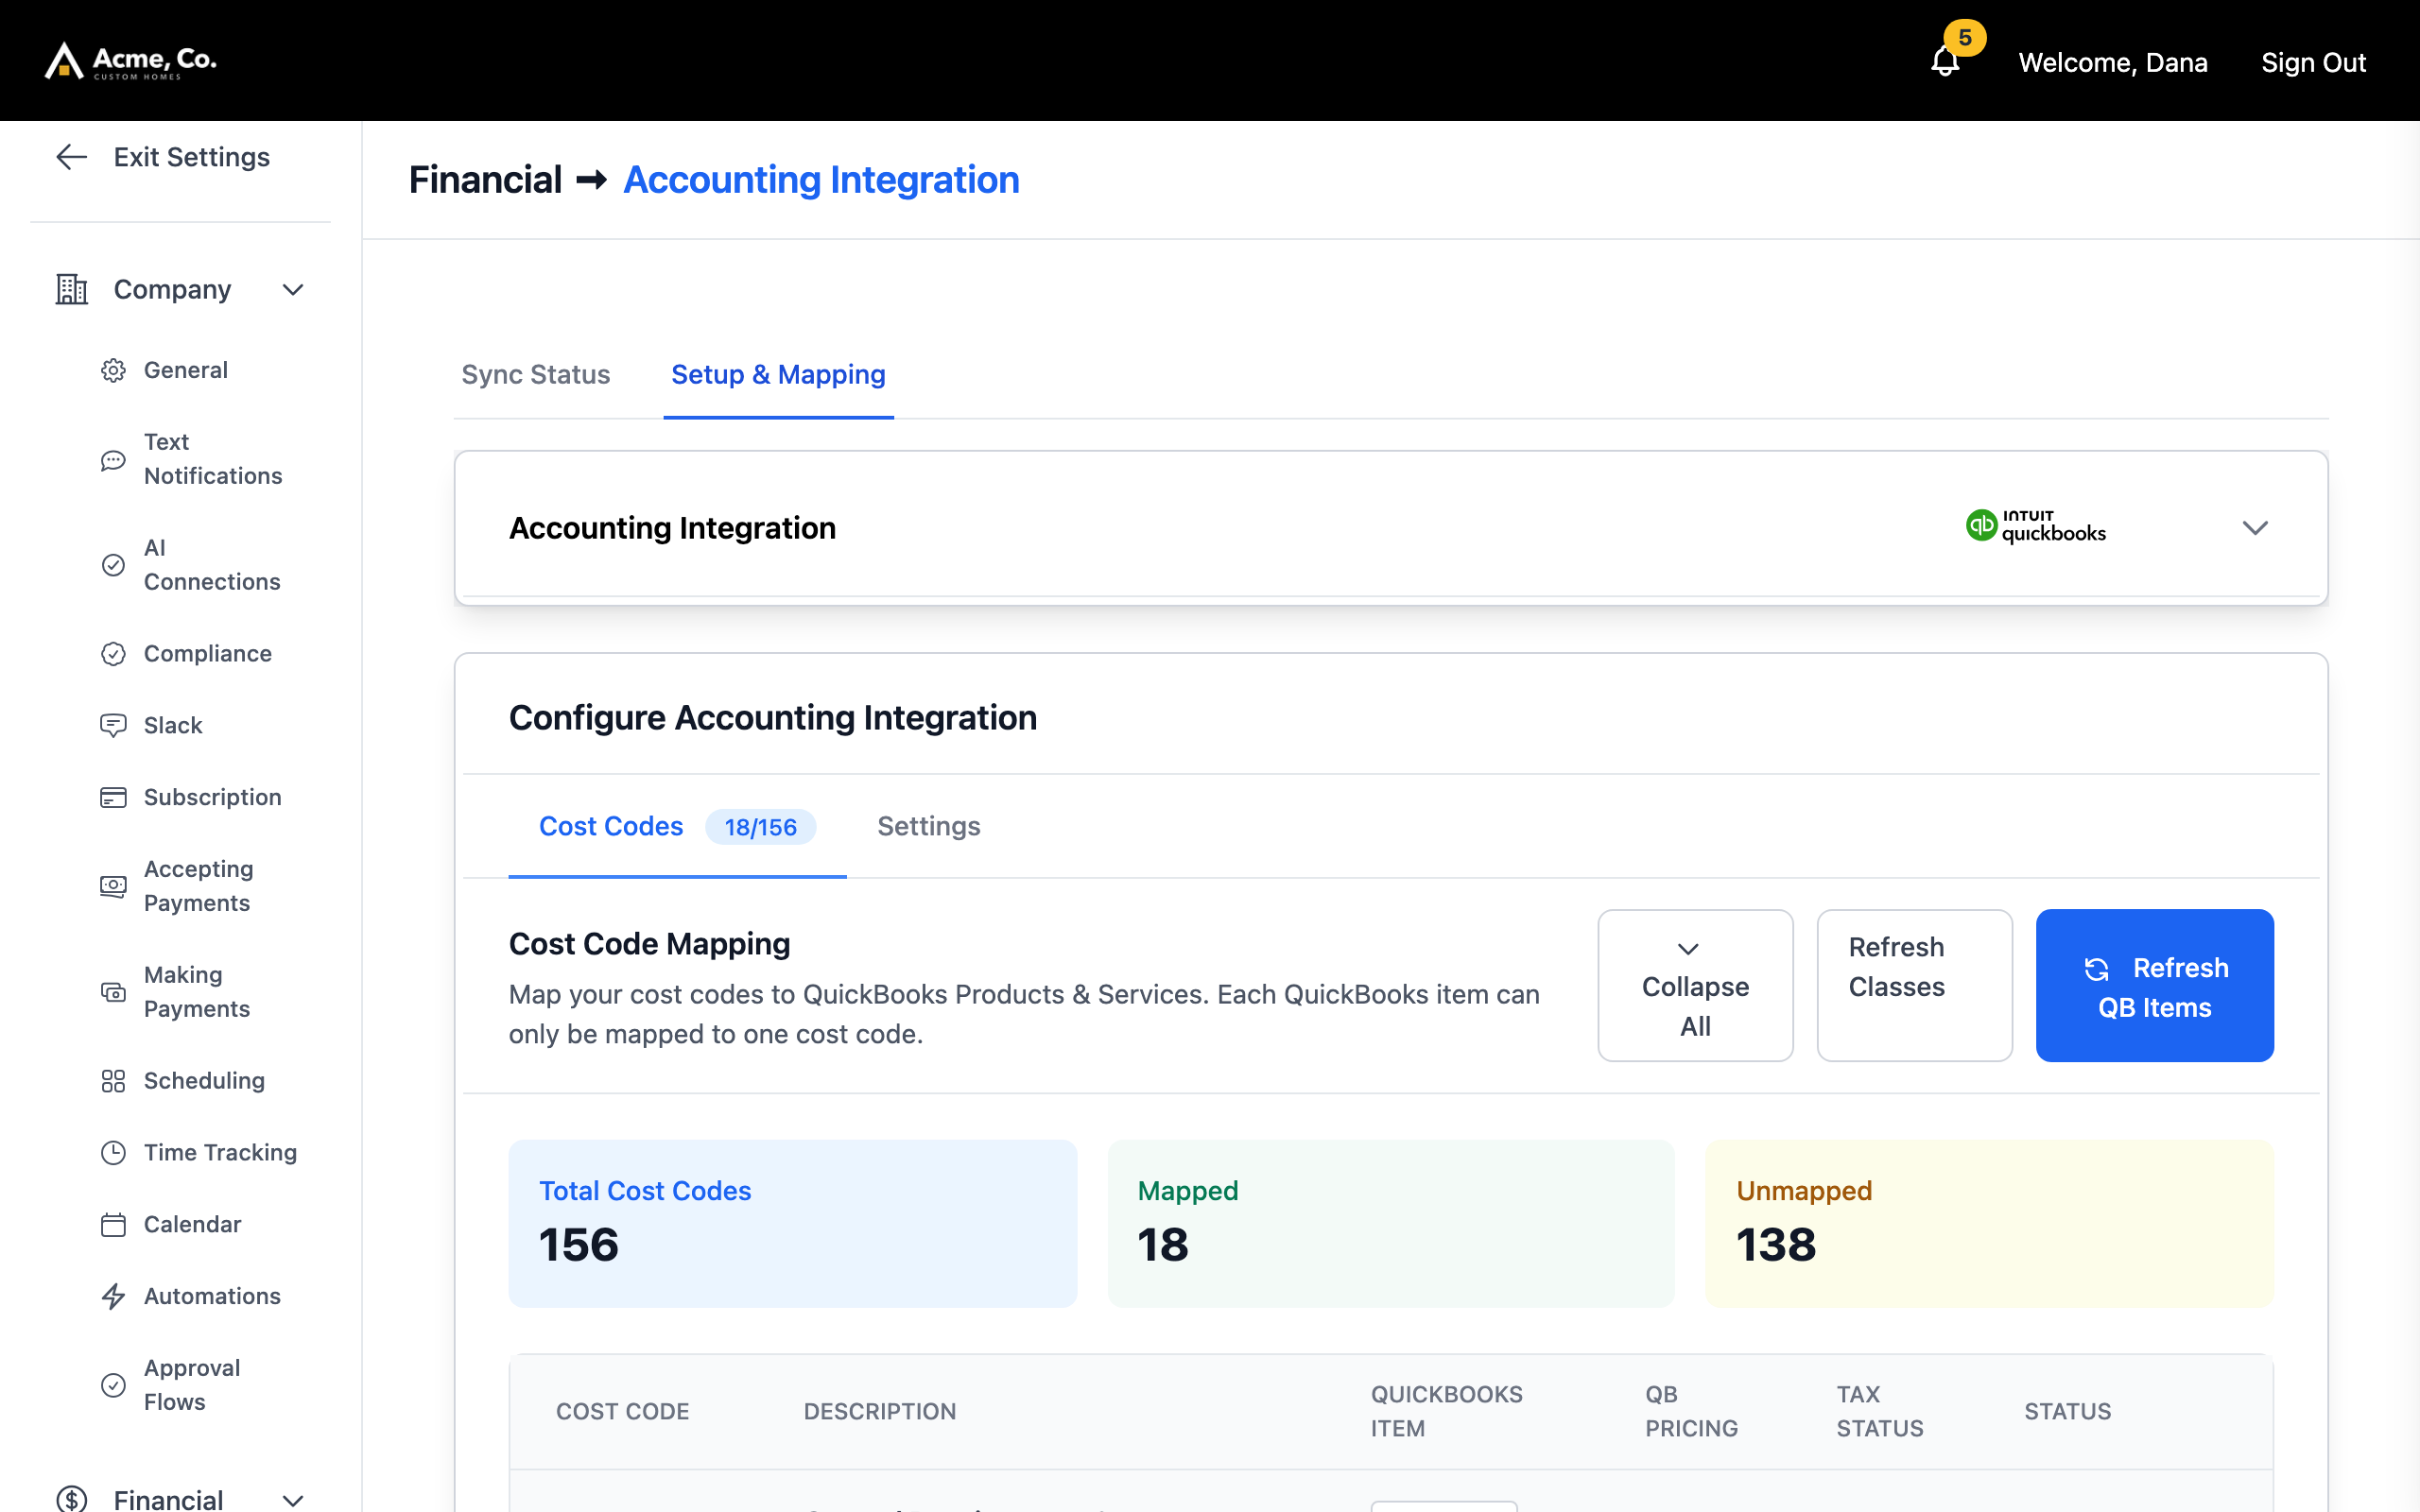Open the Cost Codes tab
The image size is (2420, 1512).
(677, 827)
